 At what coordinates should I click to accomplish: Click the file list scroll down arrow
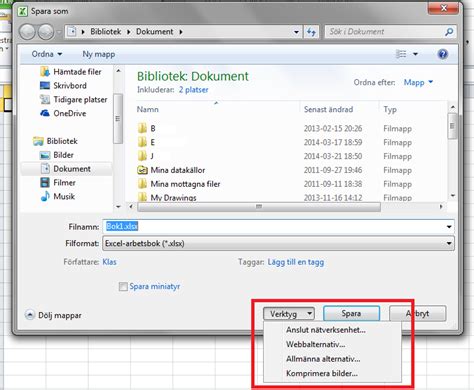click(452, 196)
